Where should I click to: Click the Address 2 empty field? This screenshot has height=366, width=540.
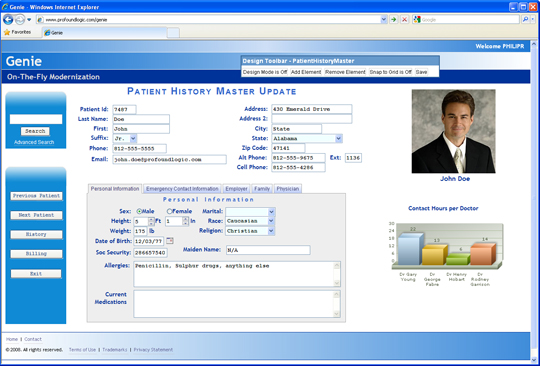[312, 119]
